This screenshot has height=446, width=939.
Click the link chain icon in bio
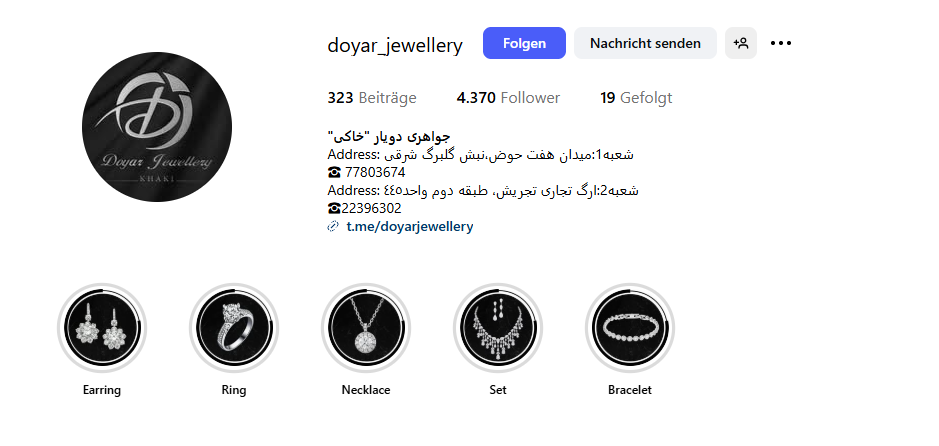(x=334, y=226)
